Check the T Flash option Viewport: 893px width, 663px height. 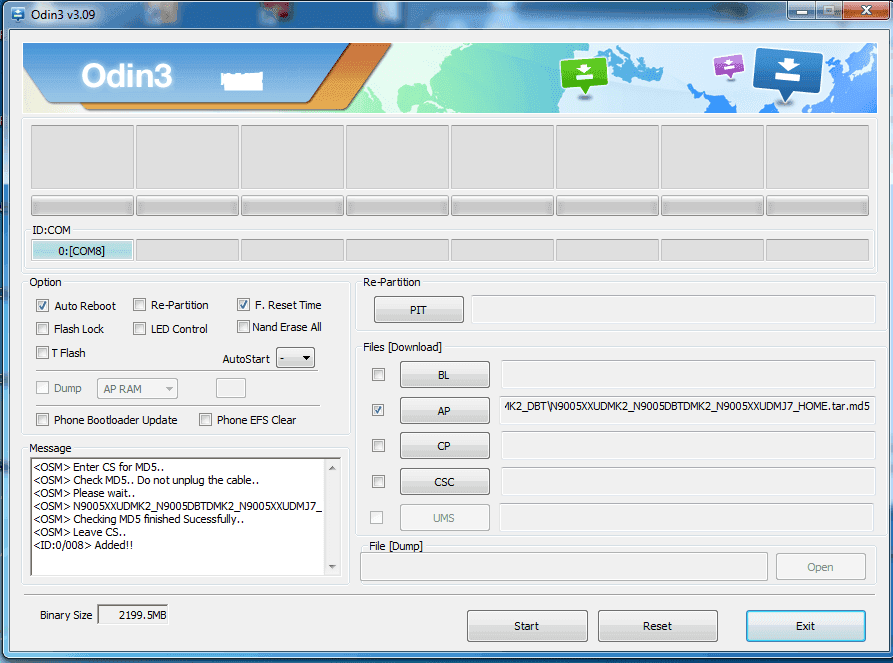pos(42,353)
